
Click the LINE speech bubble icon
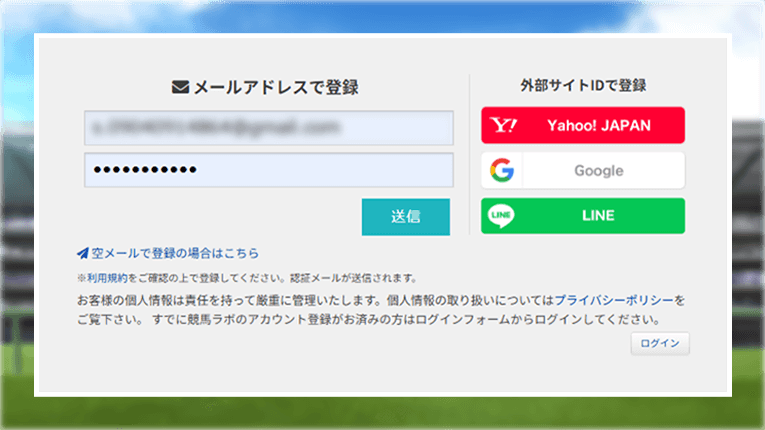501,216
